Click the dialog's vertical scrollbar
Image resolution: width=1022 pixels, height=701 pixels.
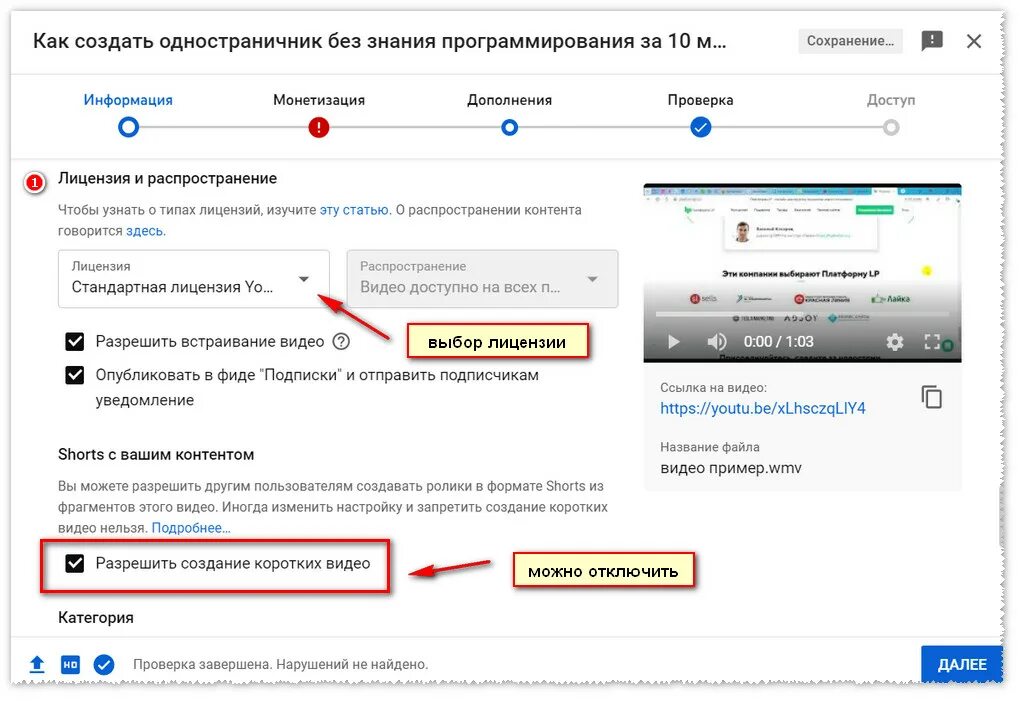pyautogui.click(x=1001, y=515)
